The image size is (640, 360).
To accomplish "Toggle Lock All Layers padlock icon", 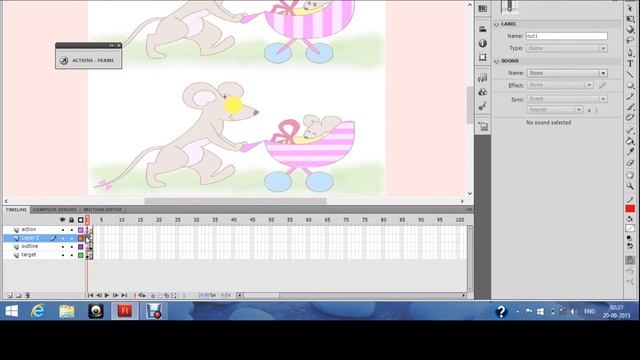I will point(71,220).
